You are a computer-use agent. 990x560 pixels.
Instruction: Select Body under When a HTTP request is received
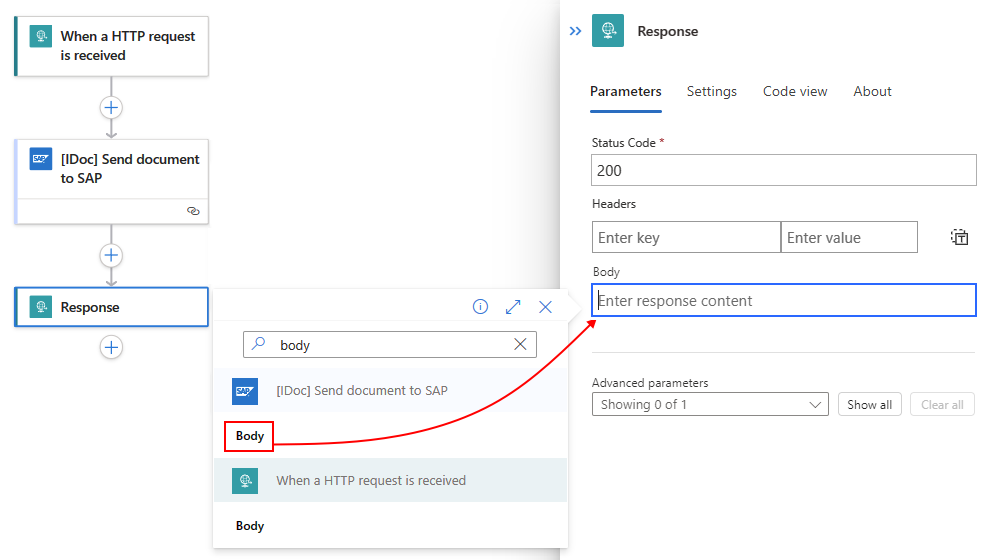click(x=249, y=526)
